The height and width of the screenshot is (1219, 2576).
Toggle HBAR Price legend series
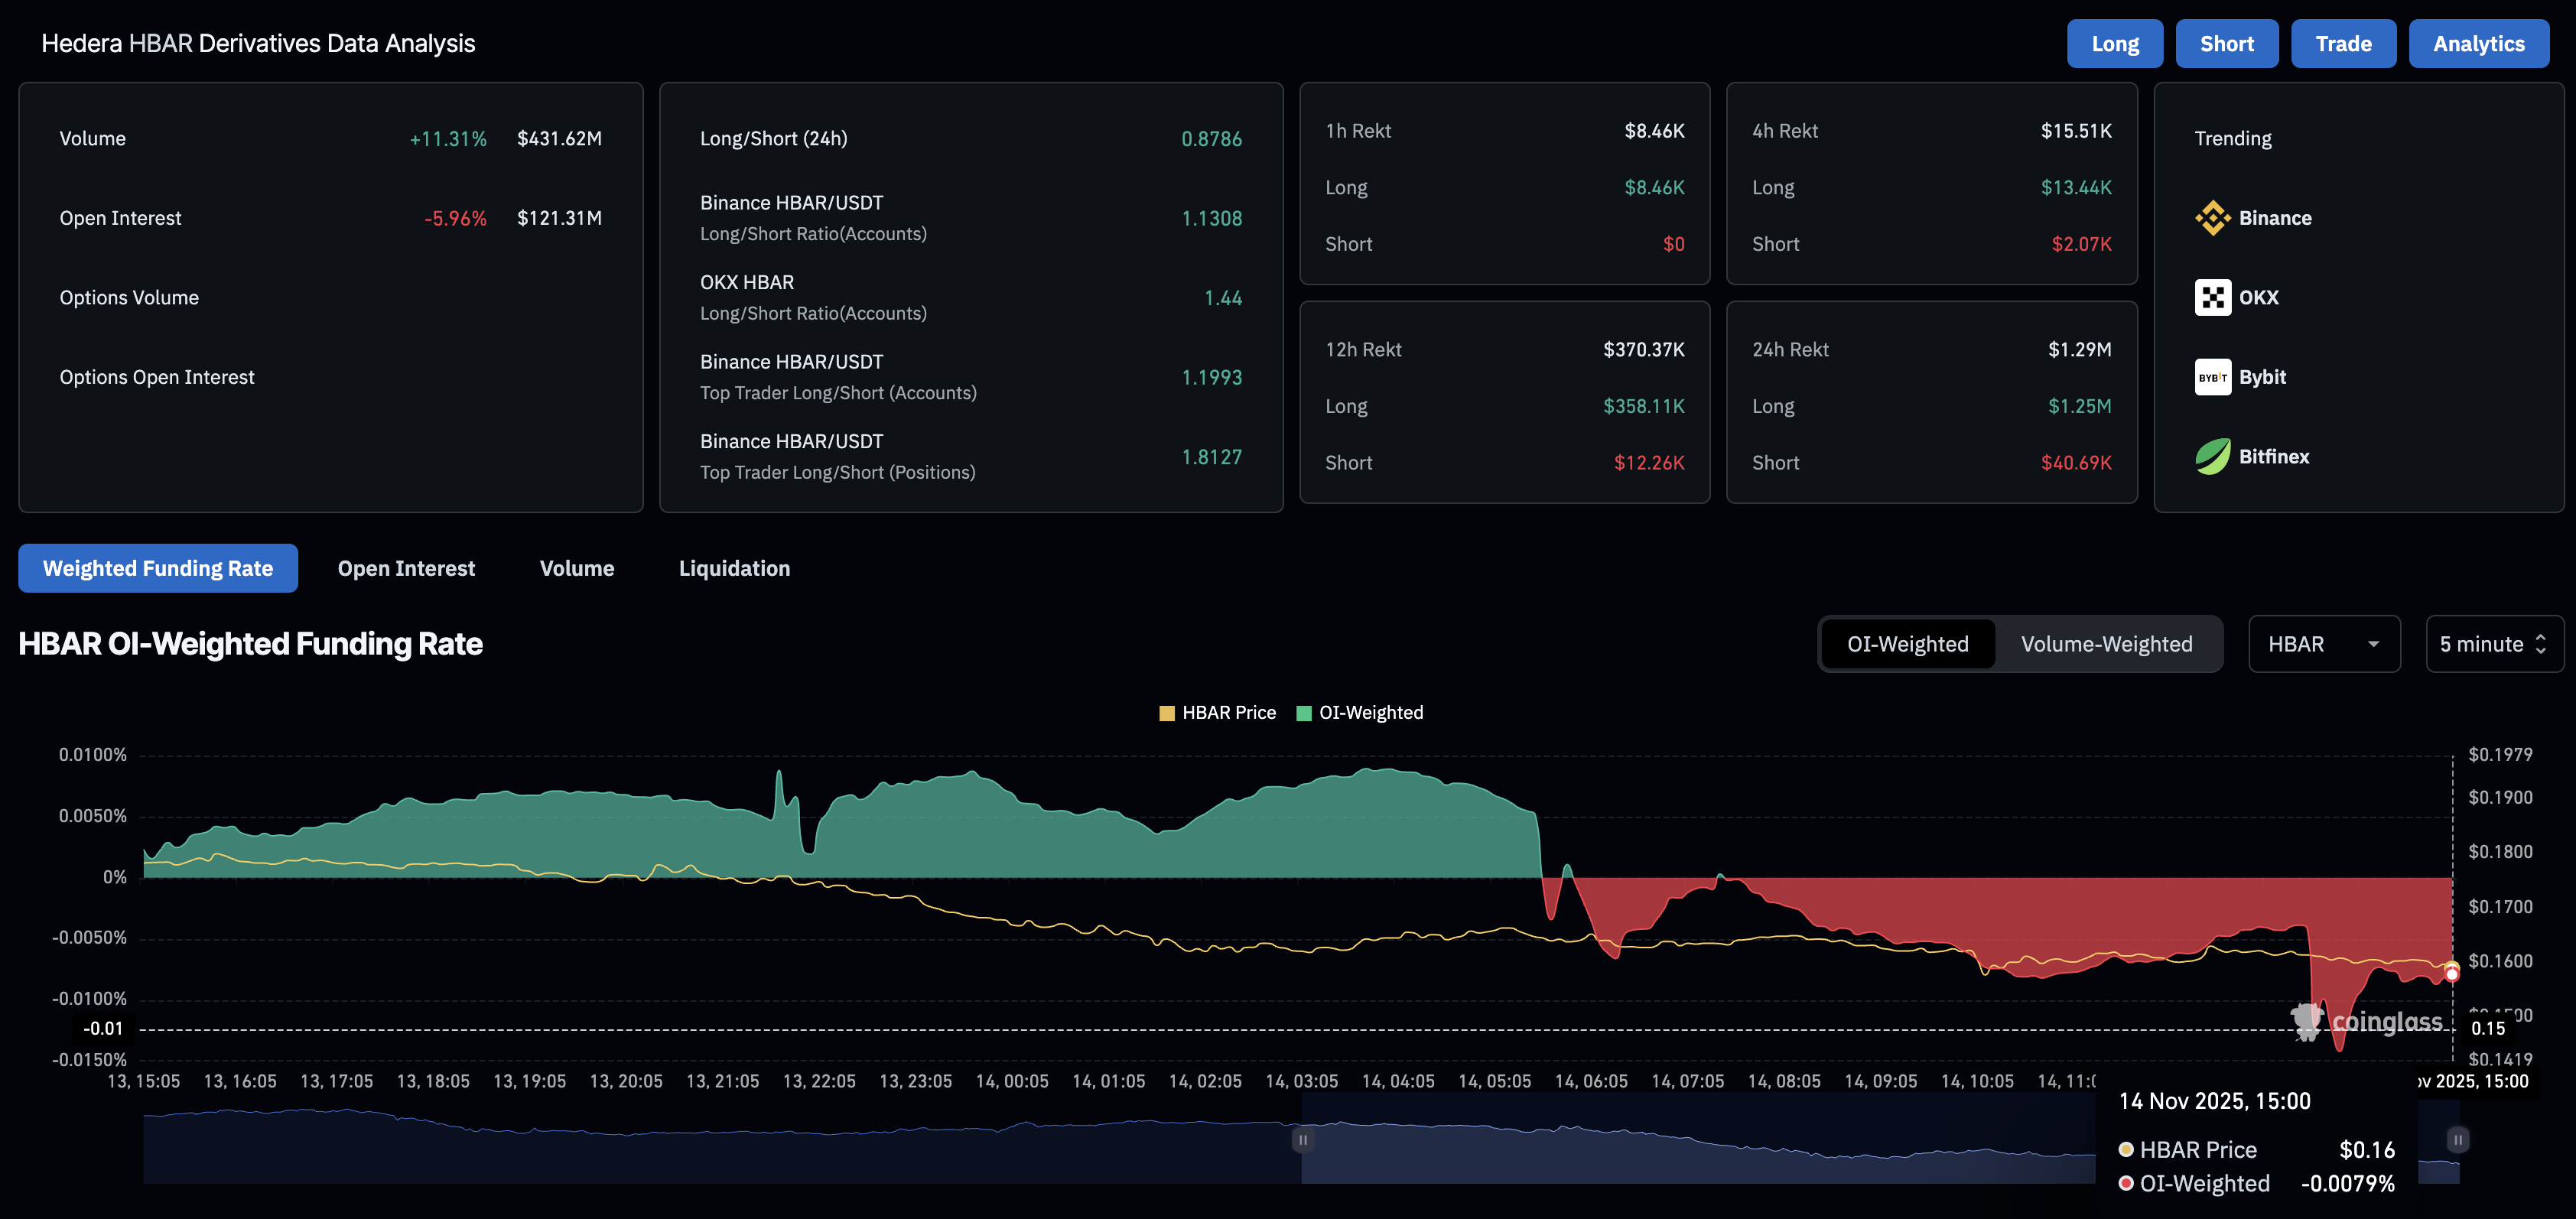coord(1217,713)
